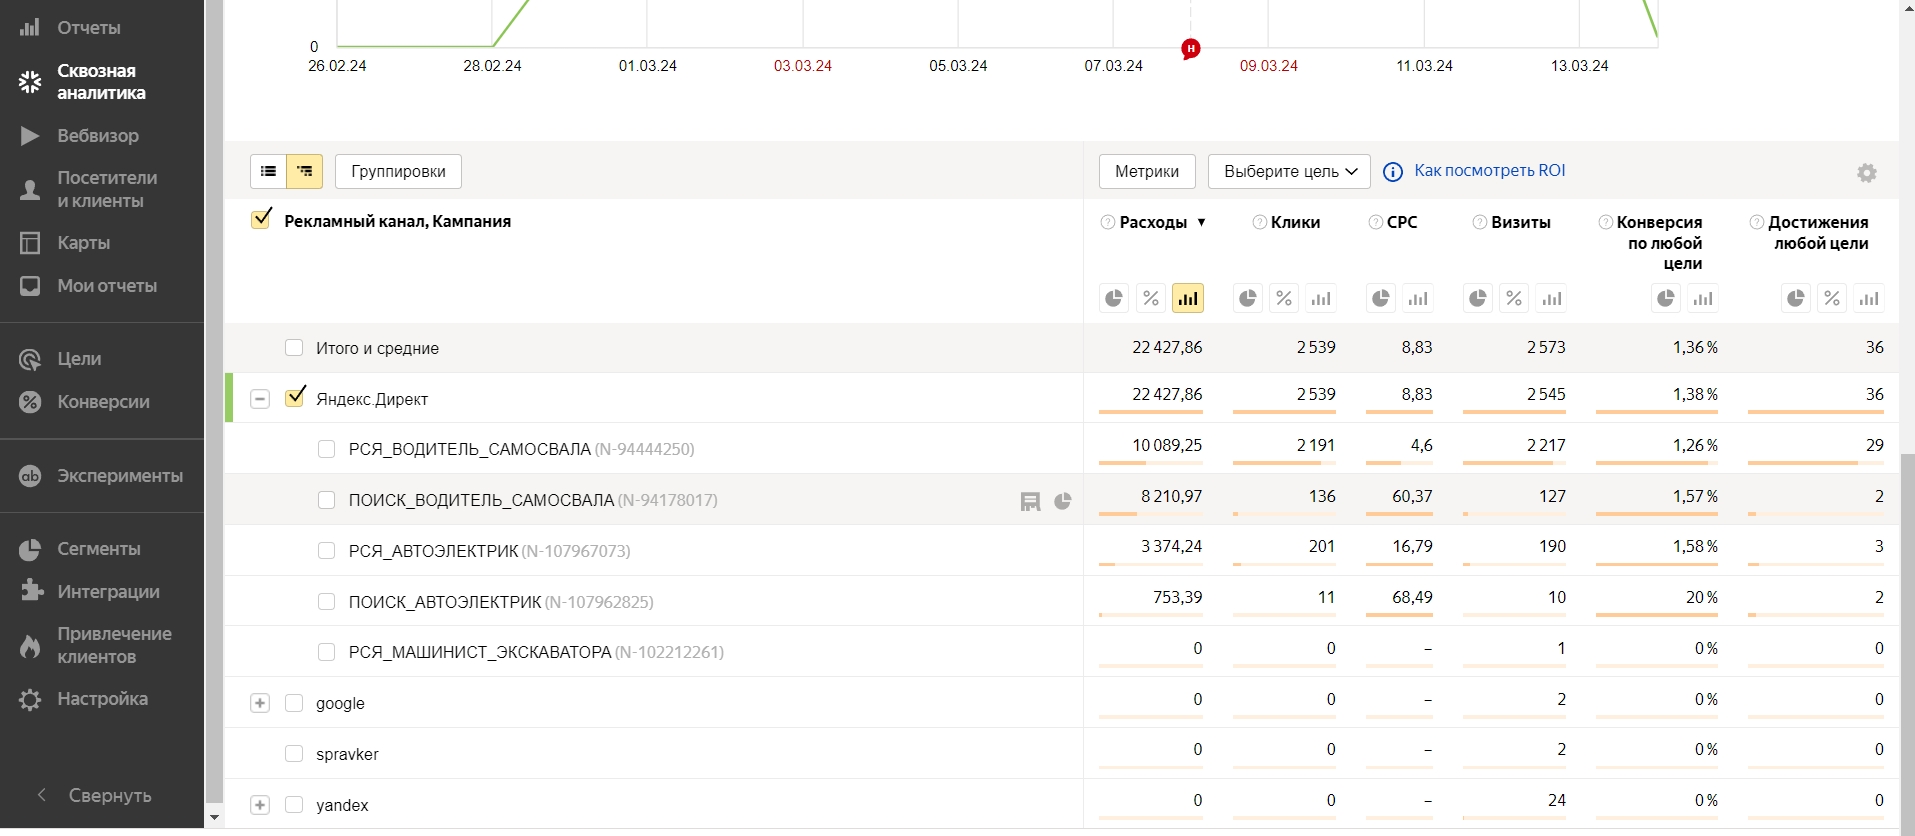Switch to flat list view toggle
This screenshot has height=836, width=1915.
click(268, 171)
